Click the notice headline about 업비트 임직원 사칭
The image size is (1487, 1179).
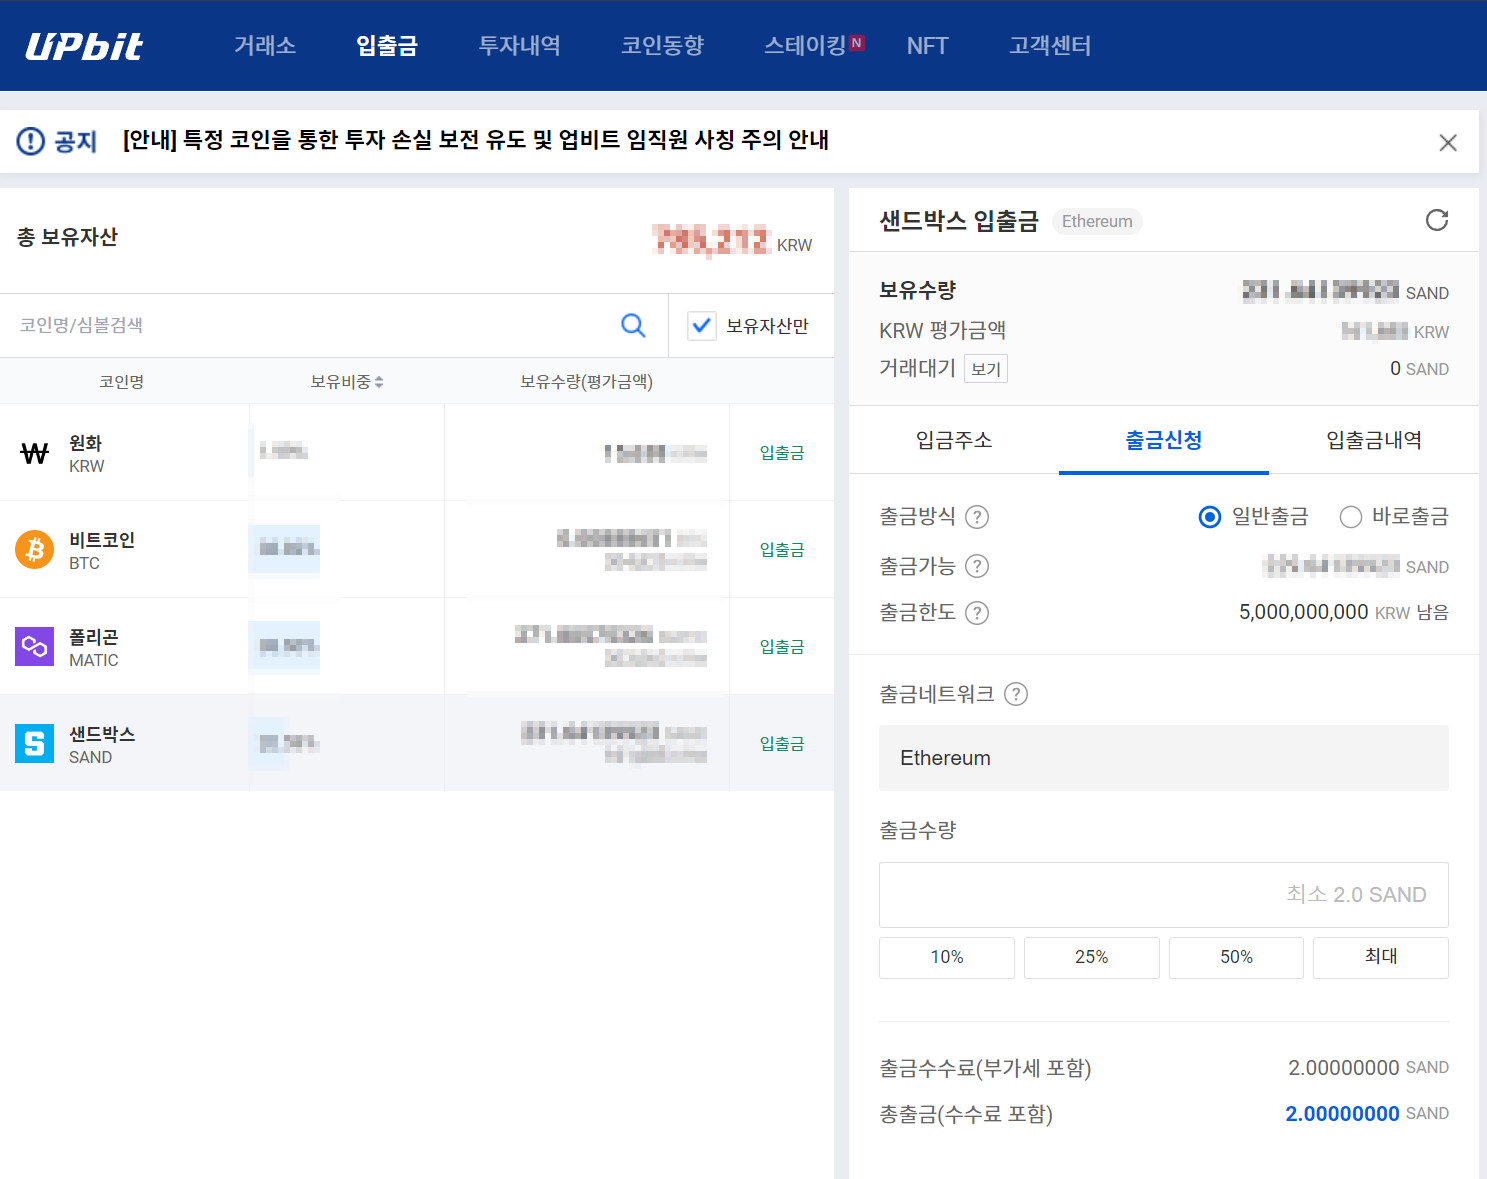coord(476,140)
